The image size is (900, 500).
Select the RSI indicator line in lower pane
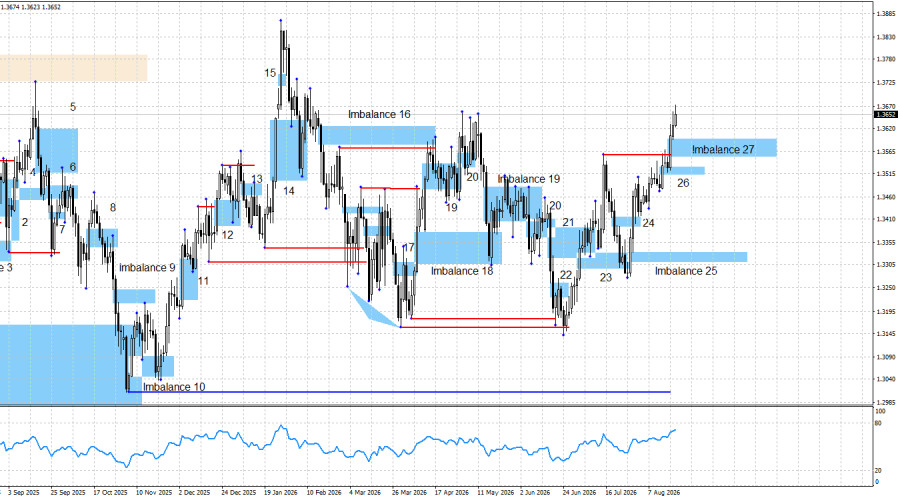tap(338, 445)
